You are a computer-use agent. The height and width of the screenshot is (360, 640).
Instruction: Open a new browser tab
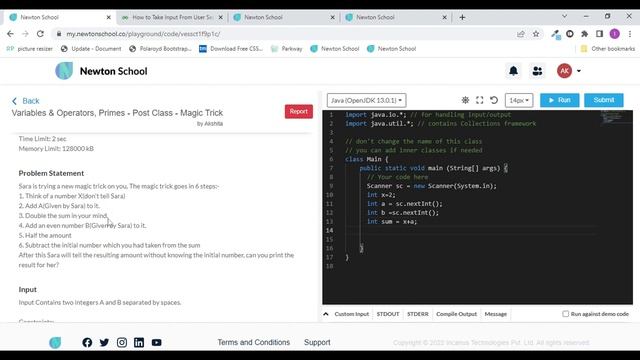click(x=462, y=17)
